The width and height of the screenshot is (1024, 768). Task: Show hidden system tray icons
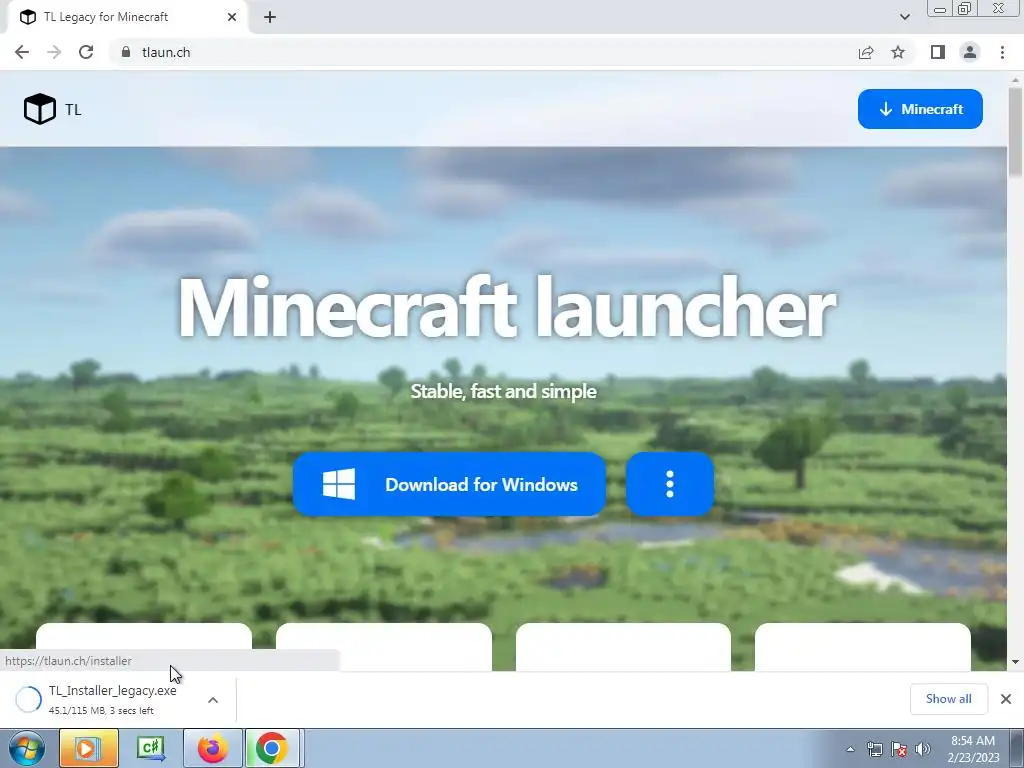tap(850, 749)
